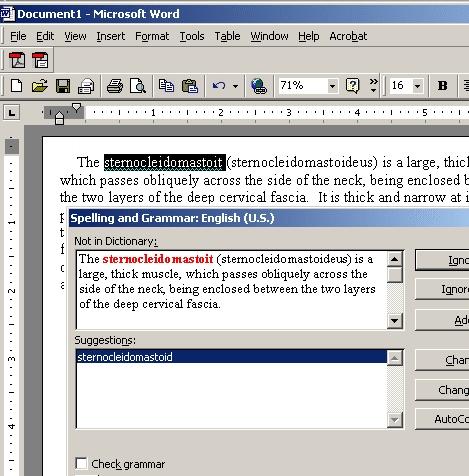The image size is (469, 476).
Task: Open the Edit menu
Action: (x=45, y=36)
